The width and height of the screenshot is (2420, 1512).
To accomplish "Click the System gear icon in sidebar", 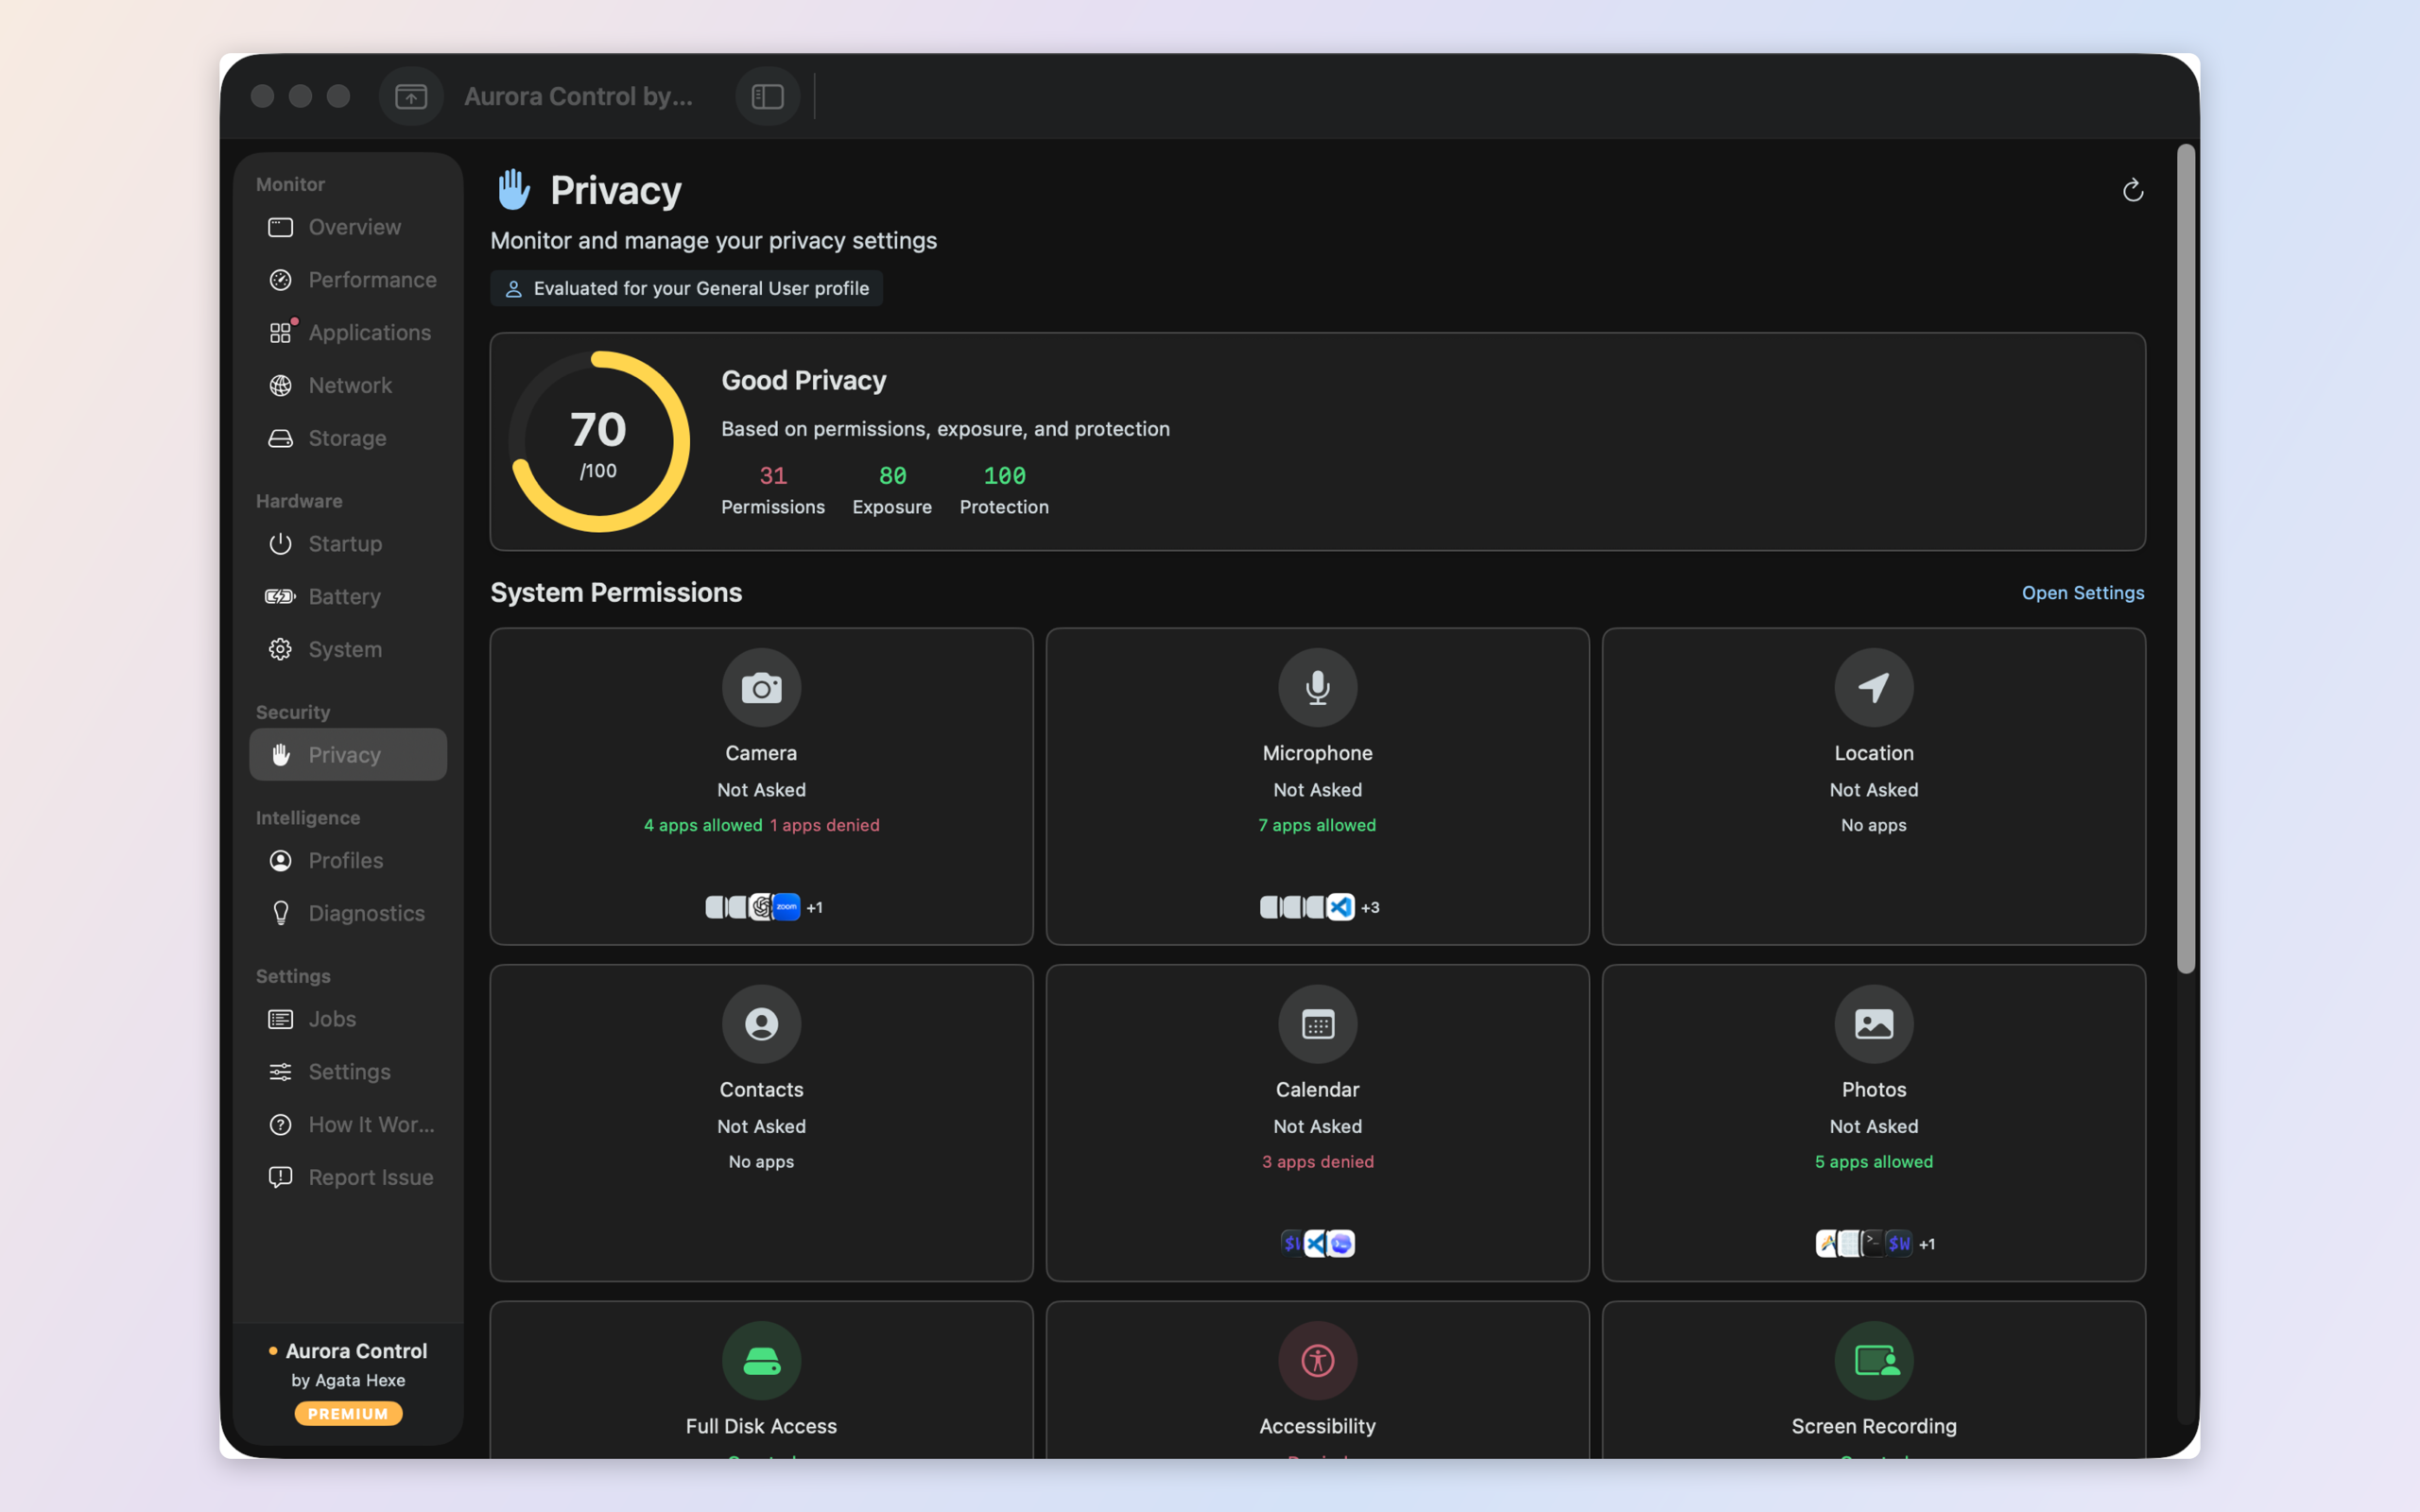I will (280, 650).
